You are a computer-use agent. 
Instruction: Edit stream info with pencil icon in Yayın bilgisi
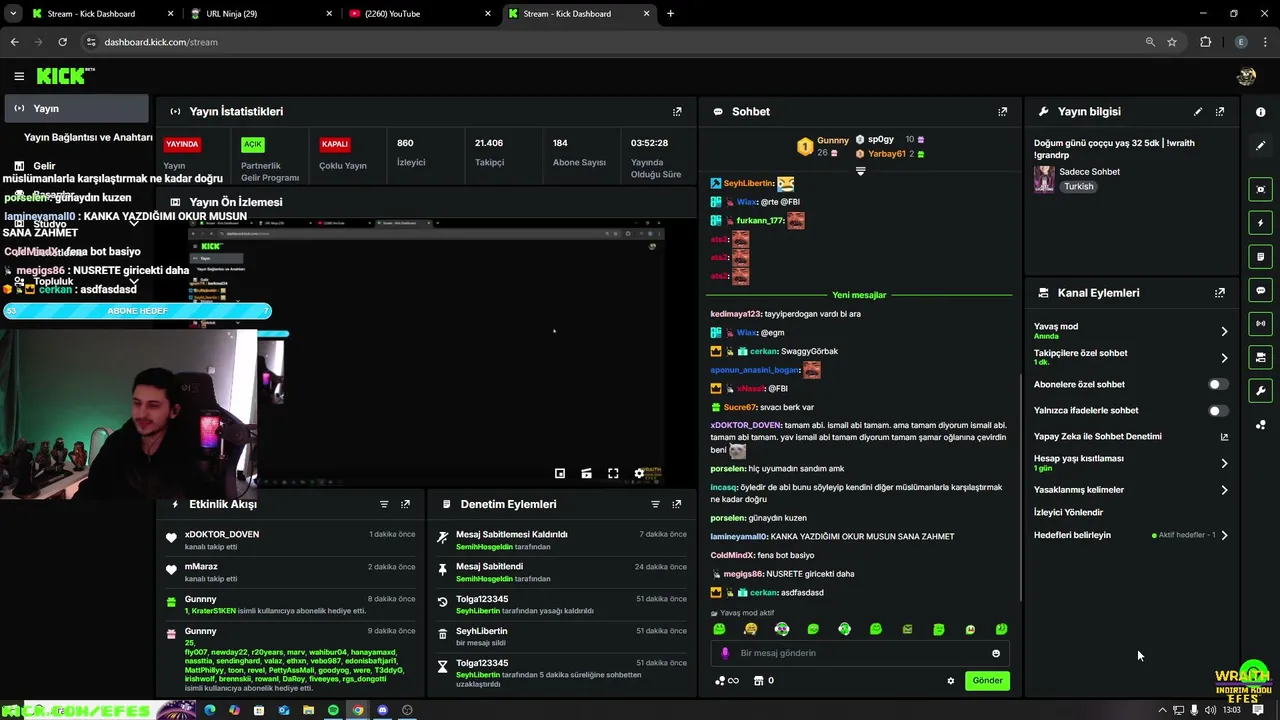click(1198, 112)
